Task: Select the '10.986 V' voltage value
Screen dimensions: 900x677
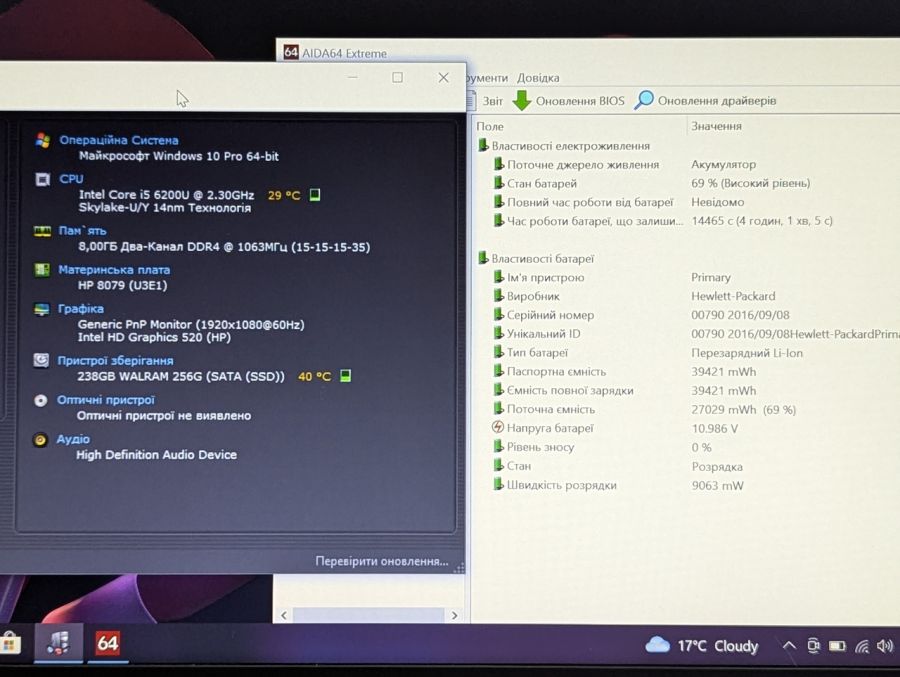Action: tap(715, 428)
